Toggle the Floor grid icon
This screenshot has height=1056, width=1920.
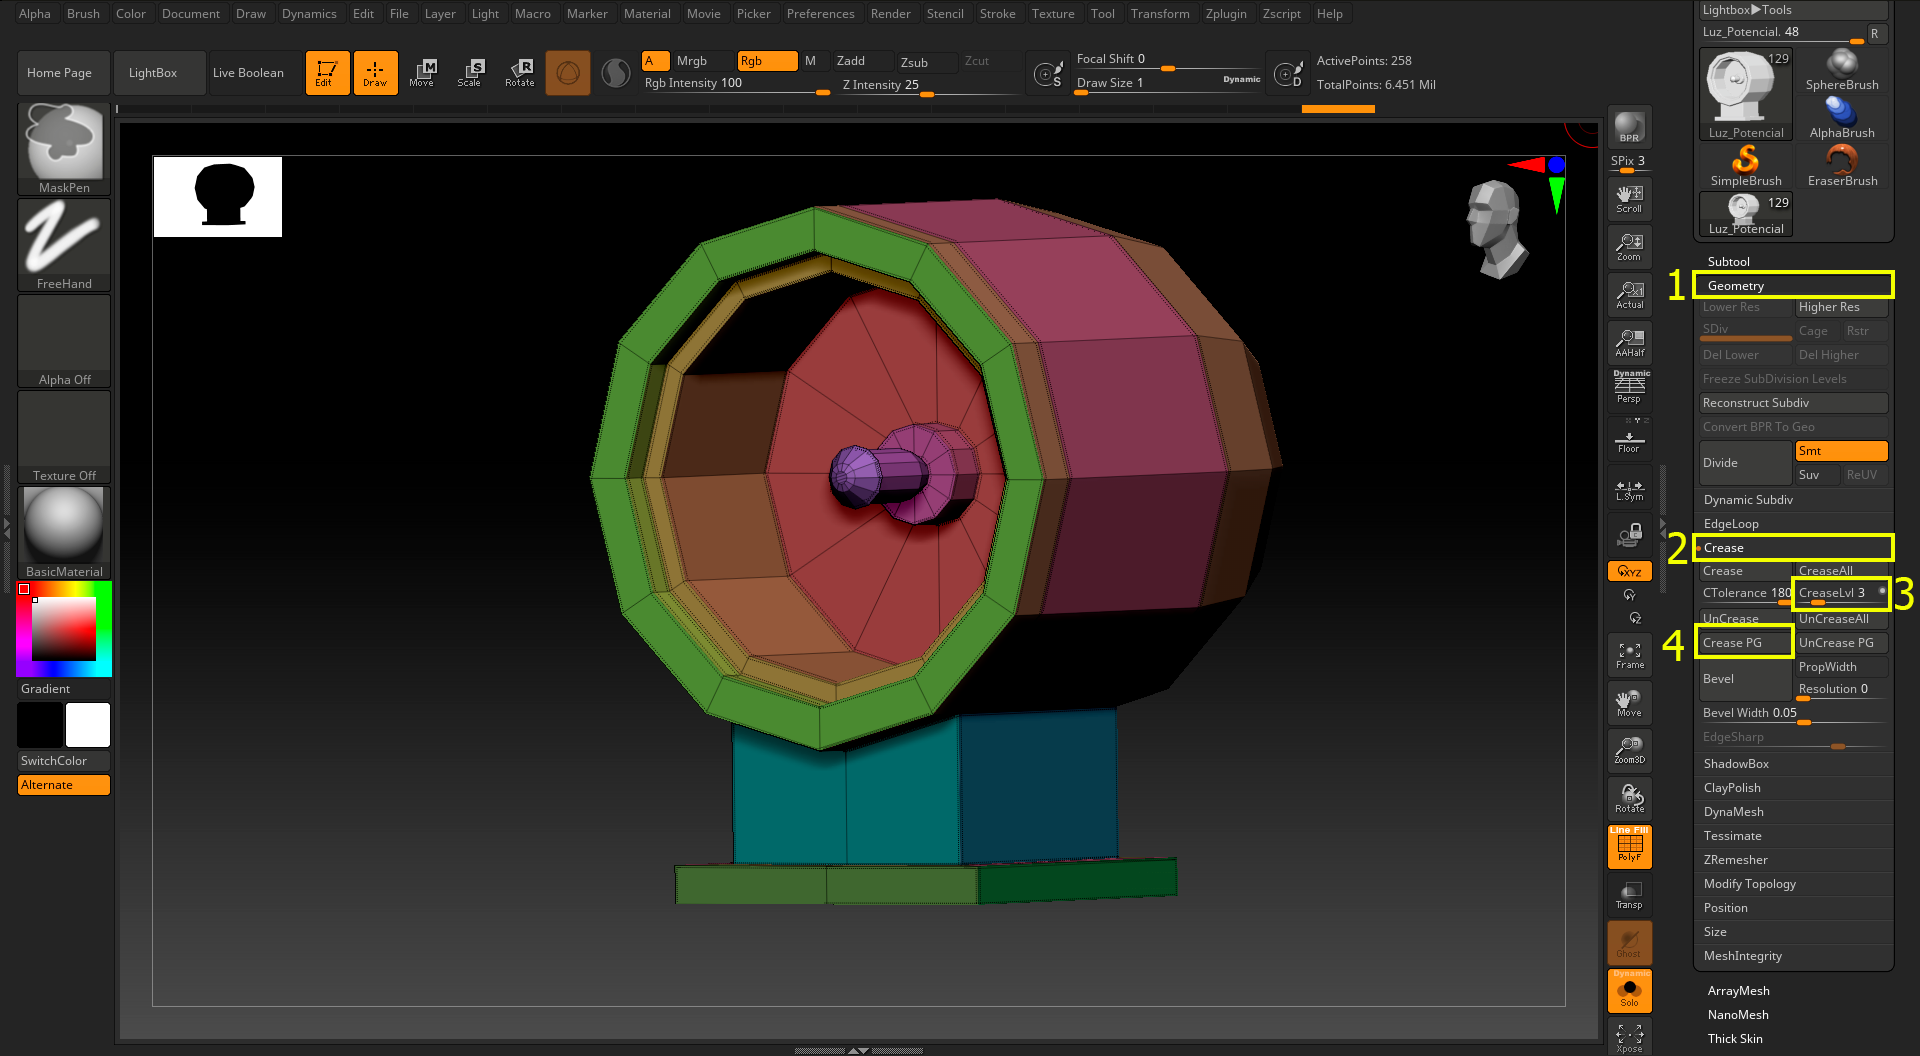(x=1629, y=440)
